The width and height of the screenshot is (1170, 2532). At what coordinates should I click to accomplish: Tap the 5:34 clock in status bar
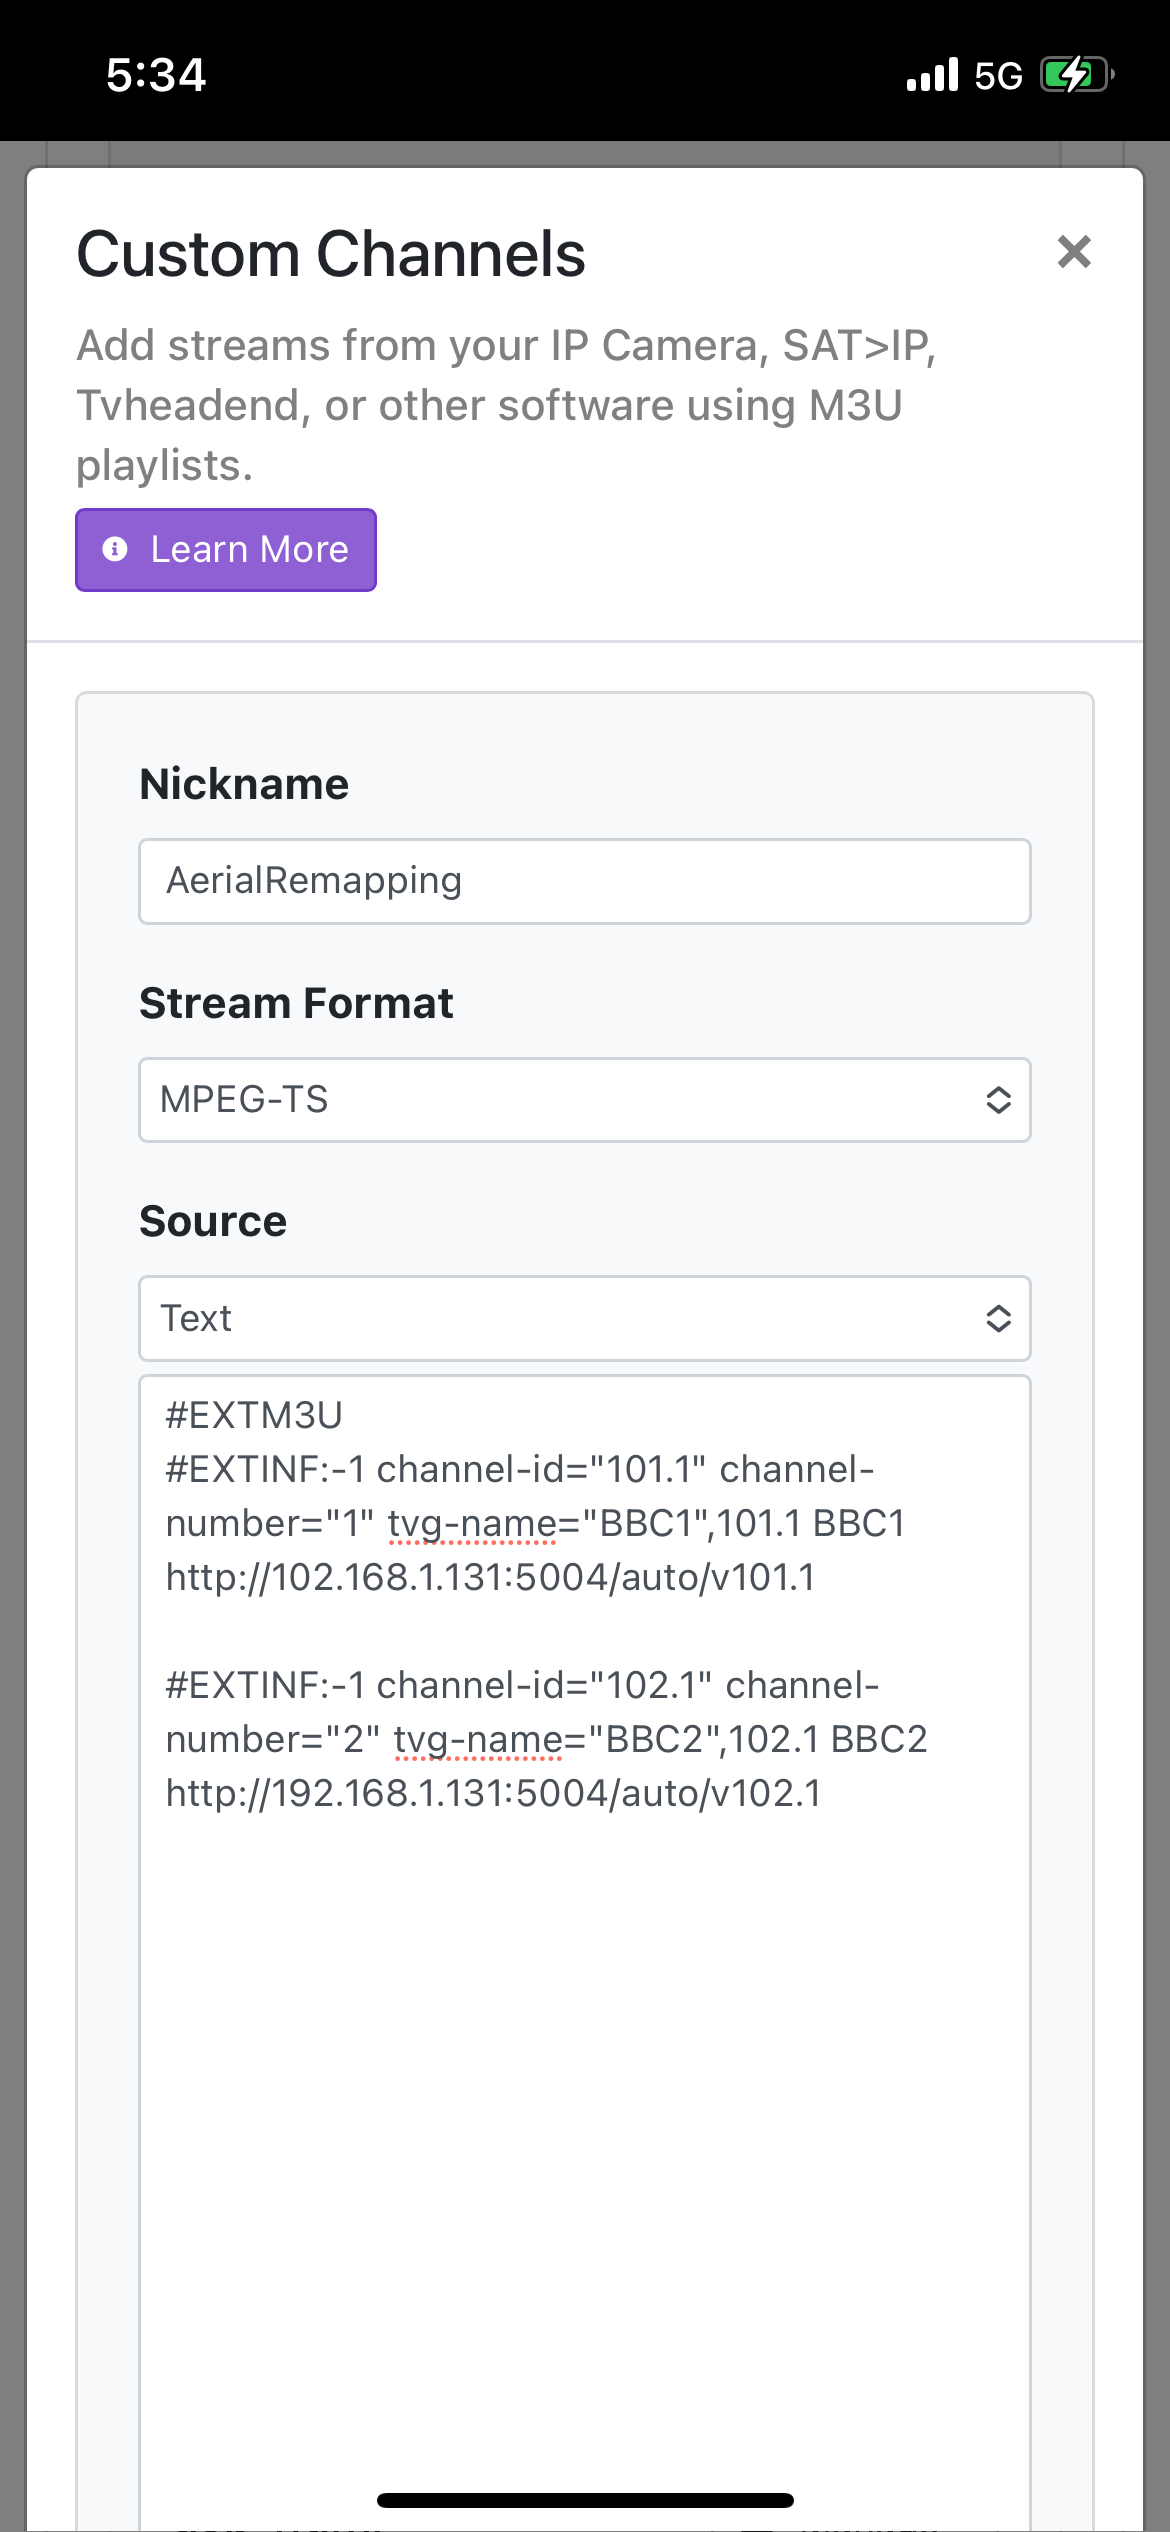tap(156, 75)
